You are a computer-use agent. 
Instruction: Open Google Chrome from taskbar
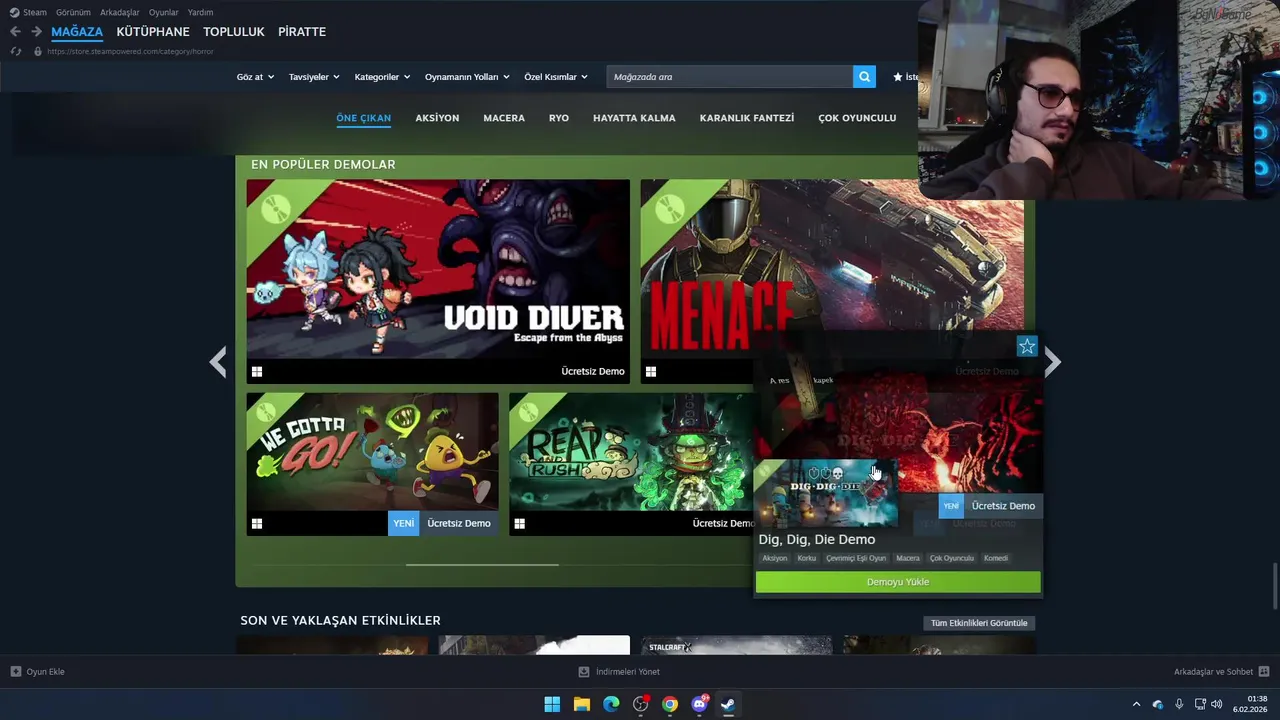click(x=670, y=705)
